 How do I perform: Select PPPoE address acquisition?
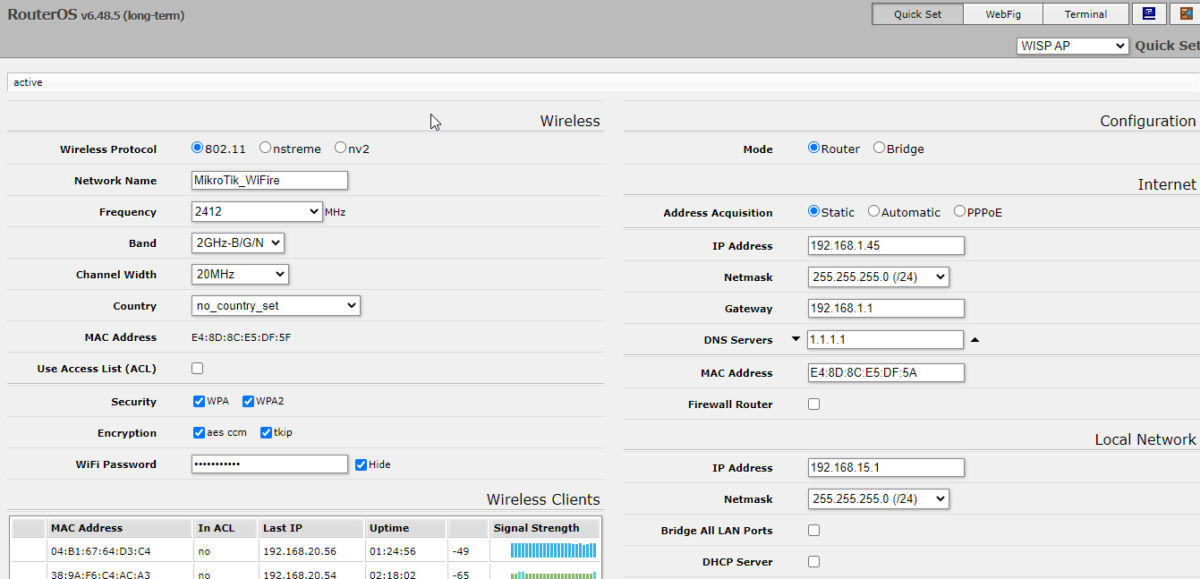[x=960, y=212]
